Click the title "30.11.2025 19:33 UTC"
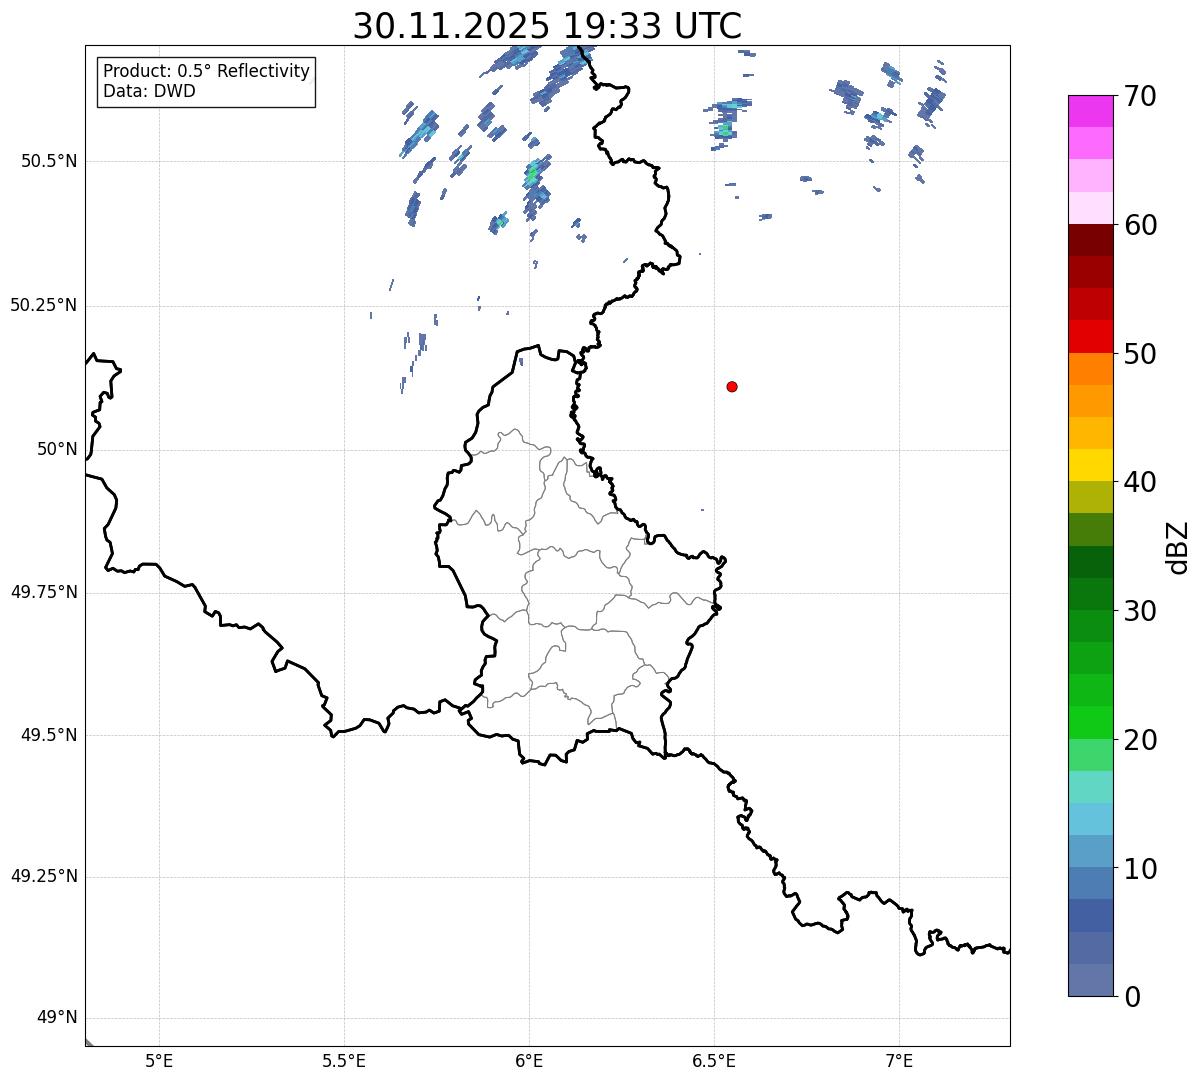Viewport: 1202px width, 1081px height. [547, 26]
